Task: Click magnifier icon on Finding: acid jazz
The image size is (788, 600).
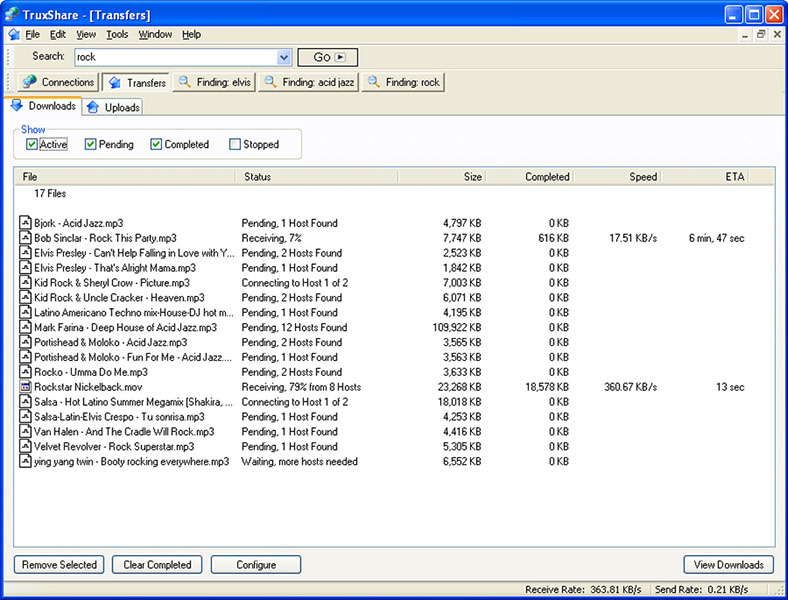Action: point(270,83)
